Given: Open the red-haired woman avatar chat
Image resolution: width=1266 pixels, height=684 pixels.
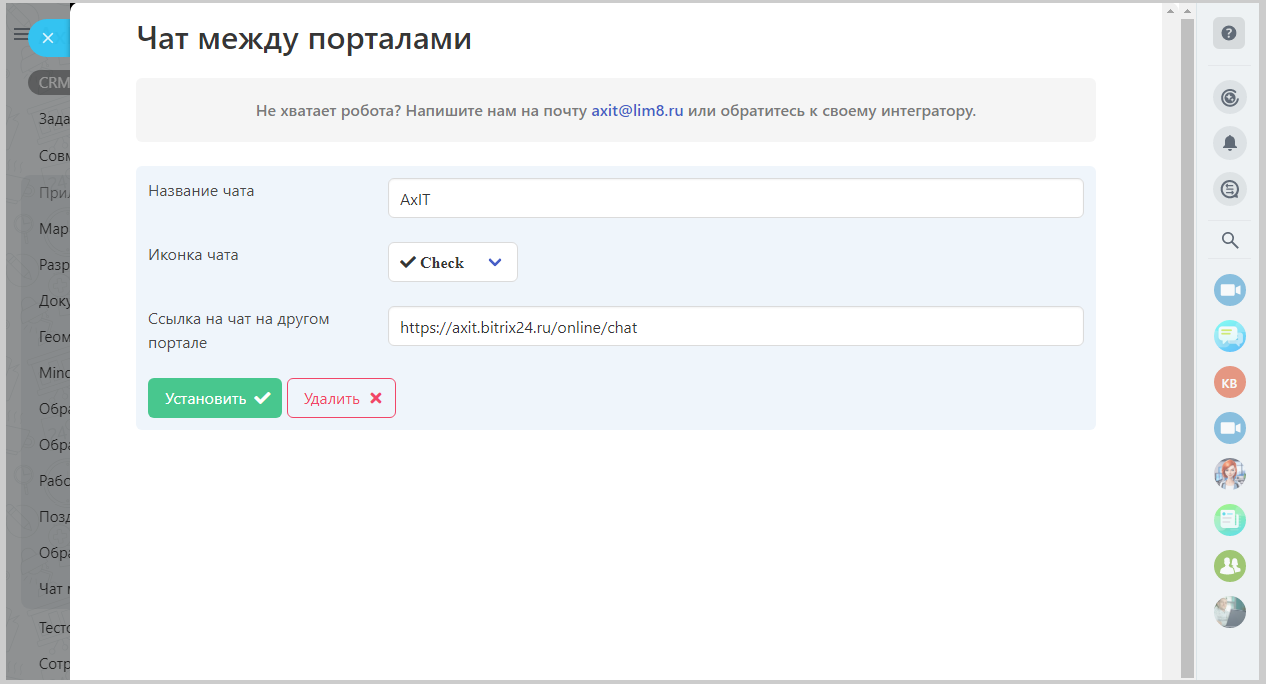Looking at the screenshot, I should (x=1229, y=474).
